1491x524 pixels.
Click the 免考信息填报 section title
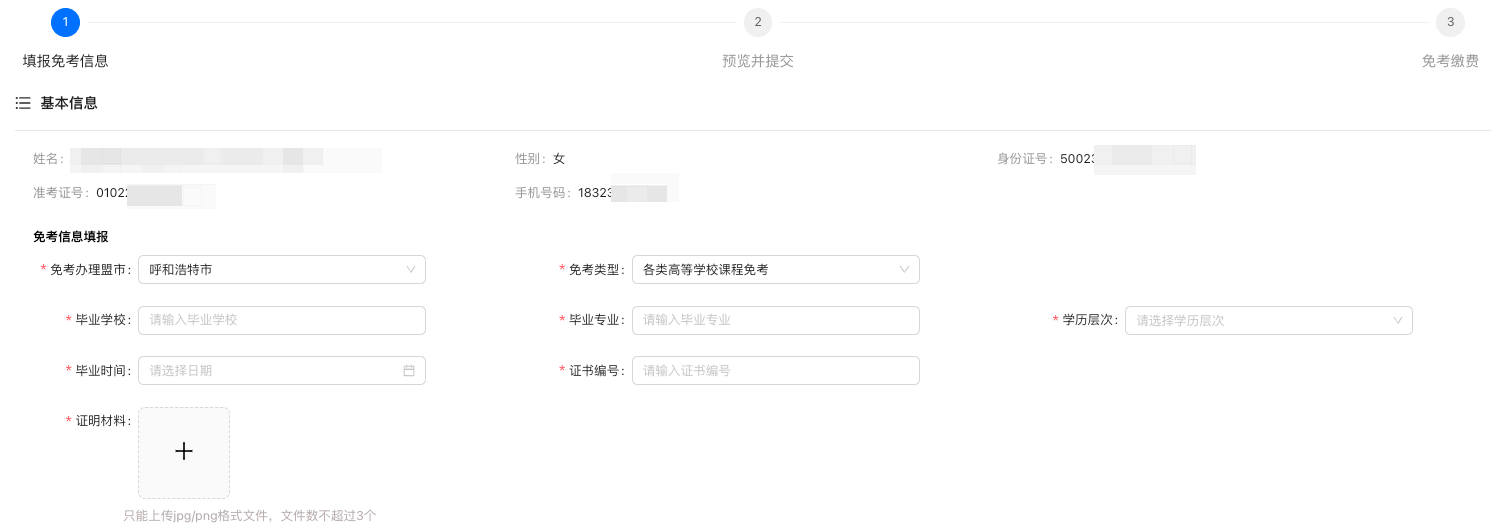pos(71,237)
